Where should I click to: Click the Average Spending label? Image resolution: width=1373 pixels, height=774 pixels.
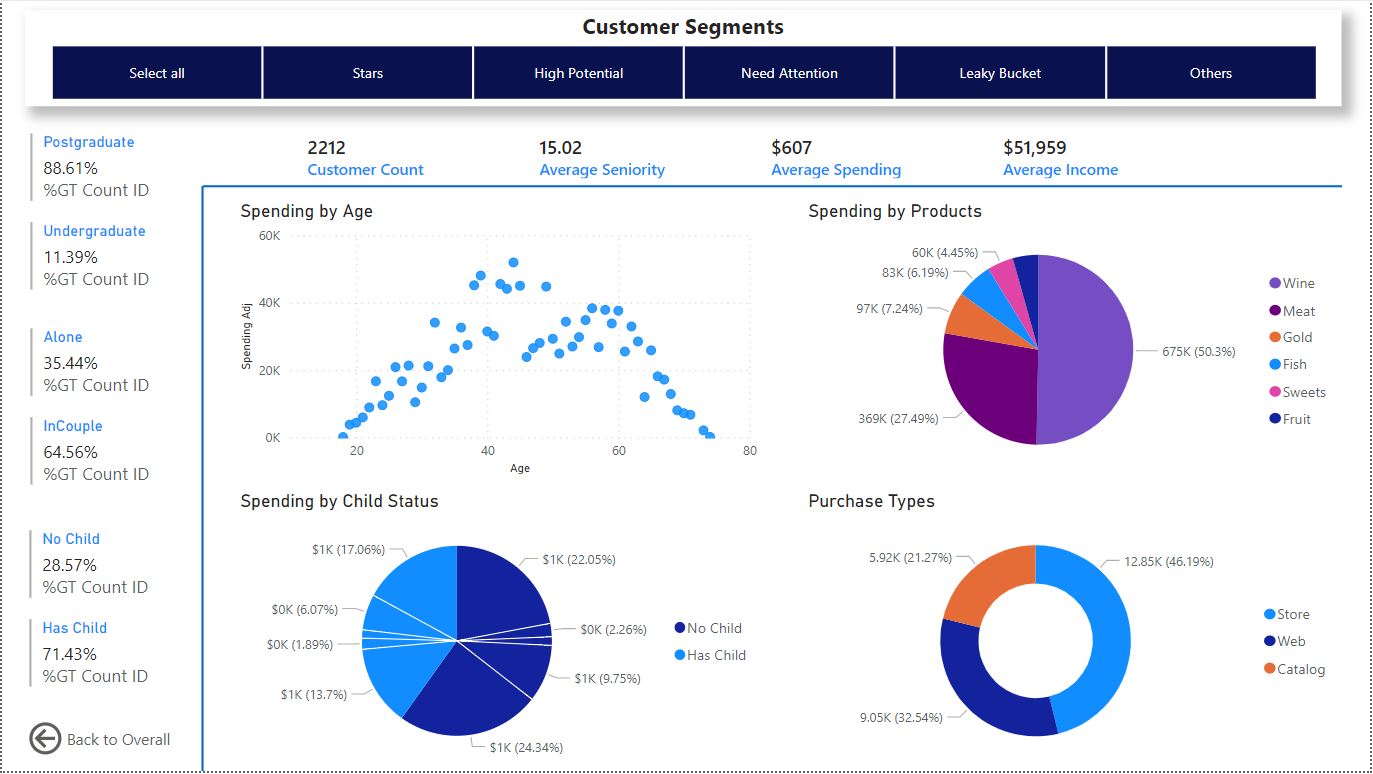[836, 170]
